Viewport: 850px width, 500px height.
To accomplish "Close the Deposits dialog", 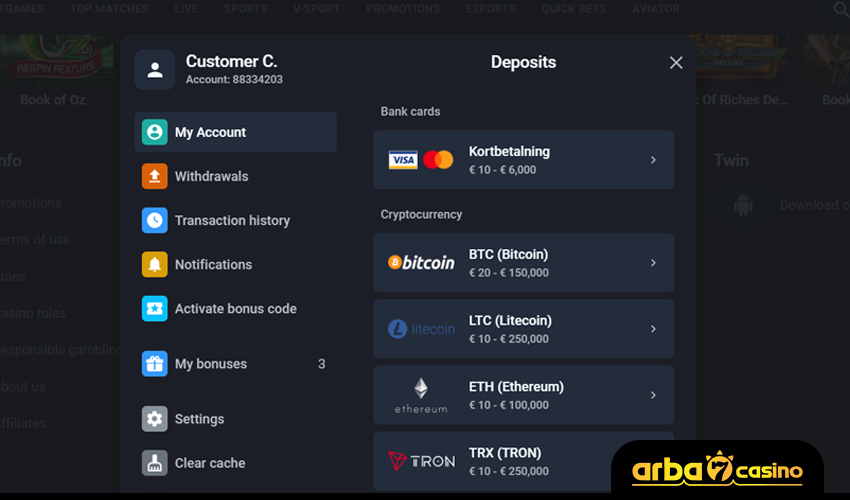I will pyautogui.click(x=676, y=63).
